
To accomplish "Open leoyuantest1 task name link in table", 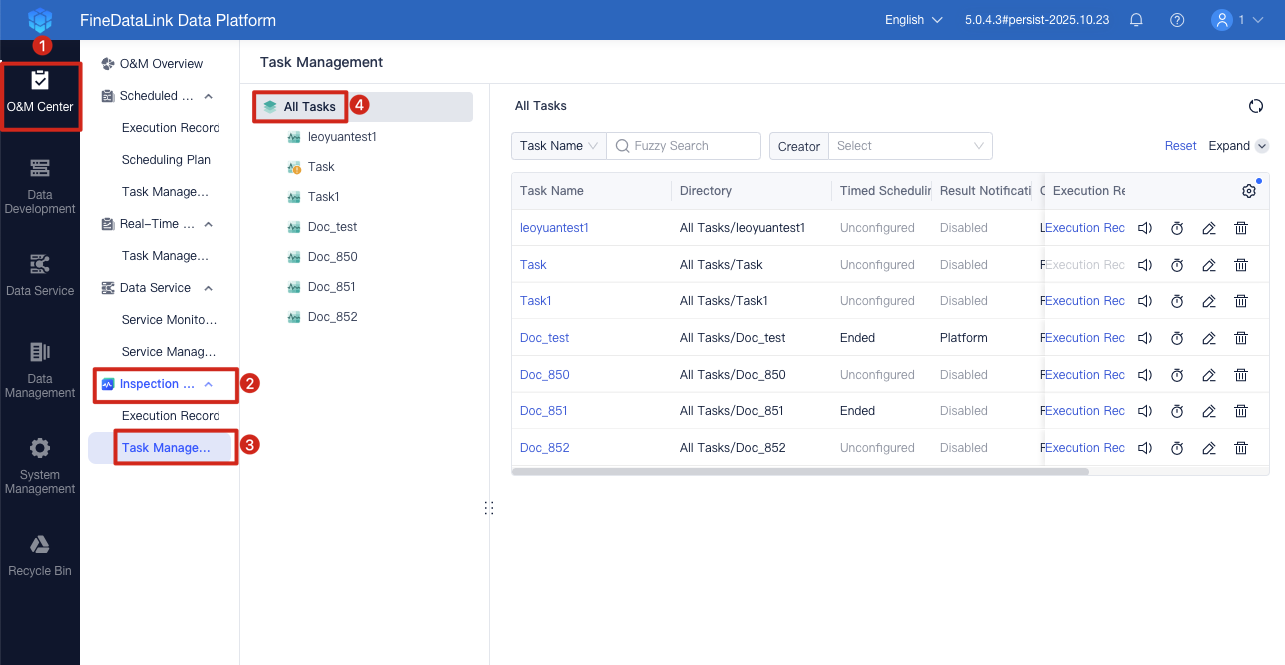I will (x=554, y=228).
